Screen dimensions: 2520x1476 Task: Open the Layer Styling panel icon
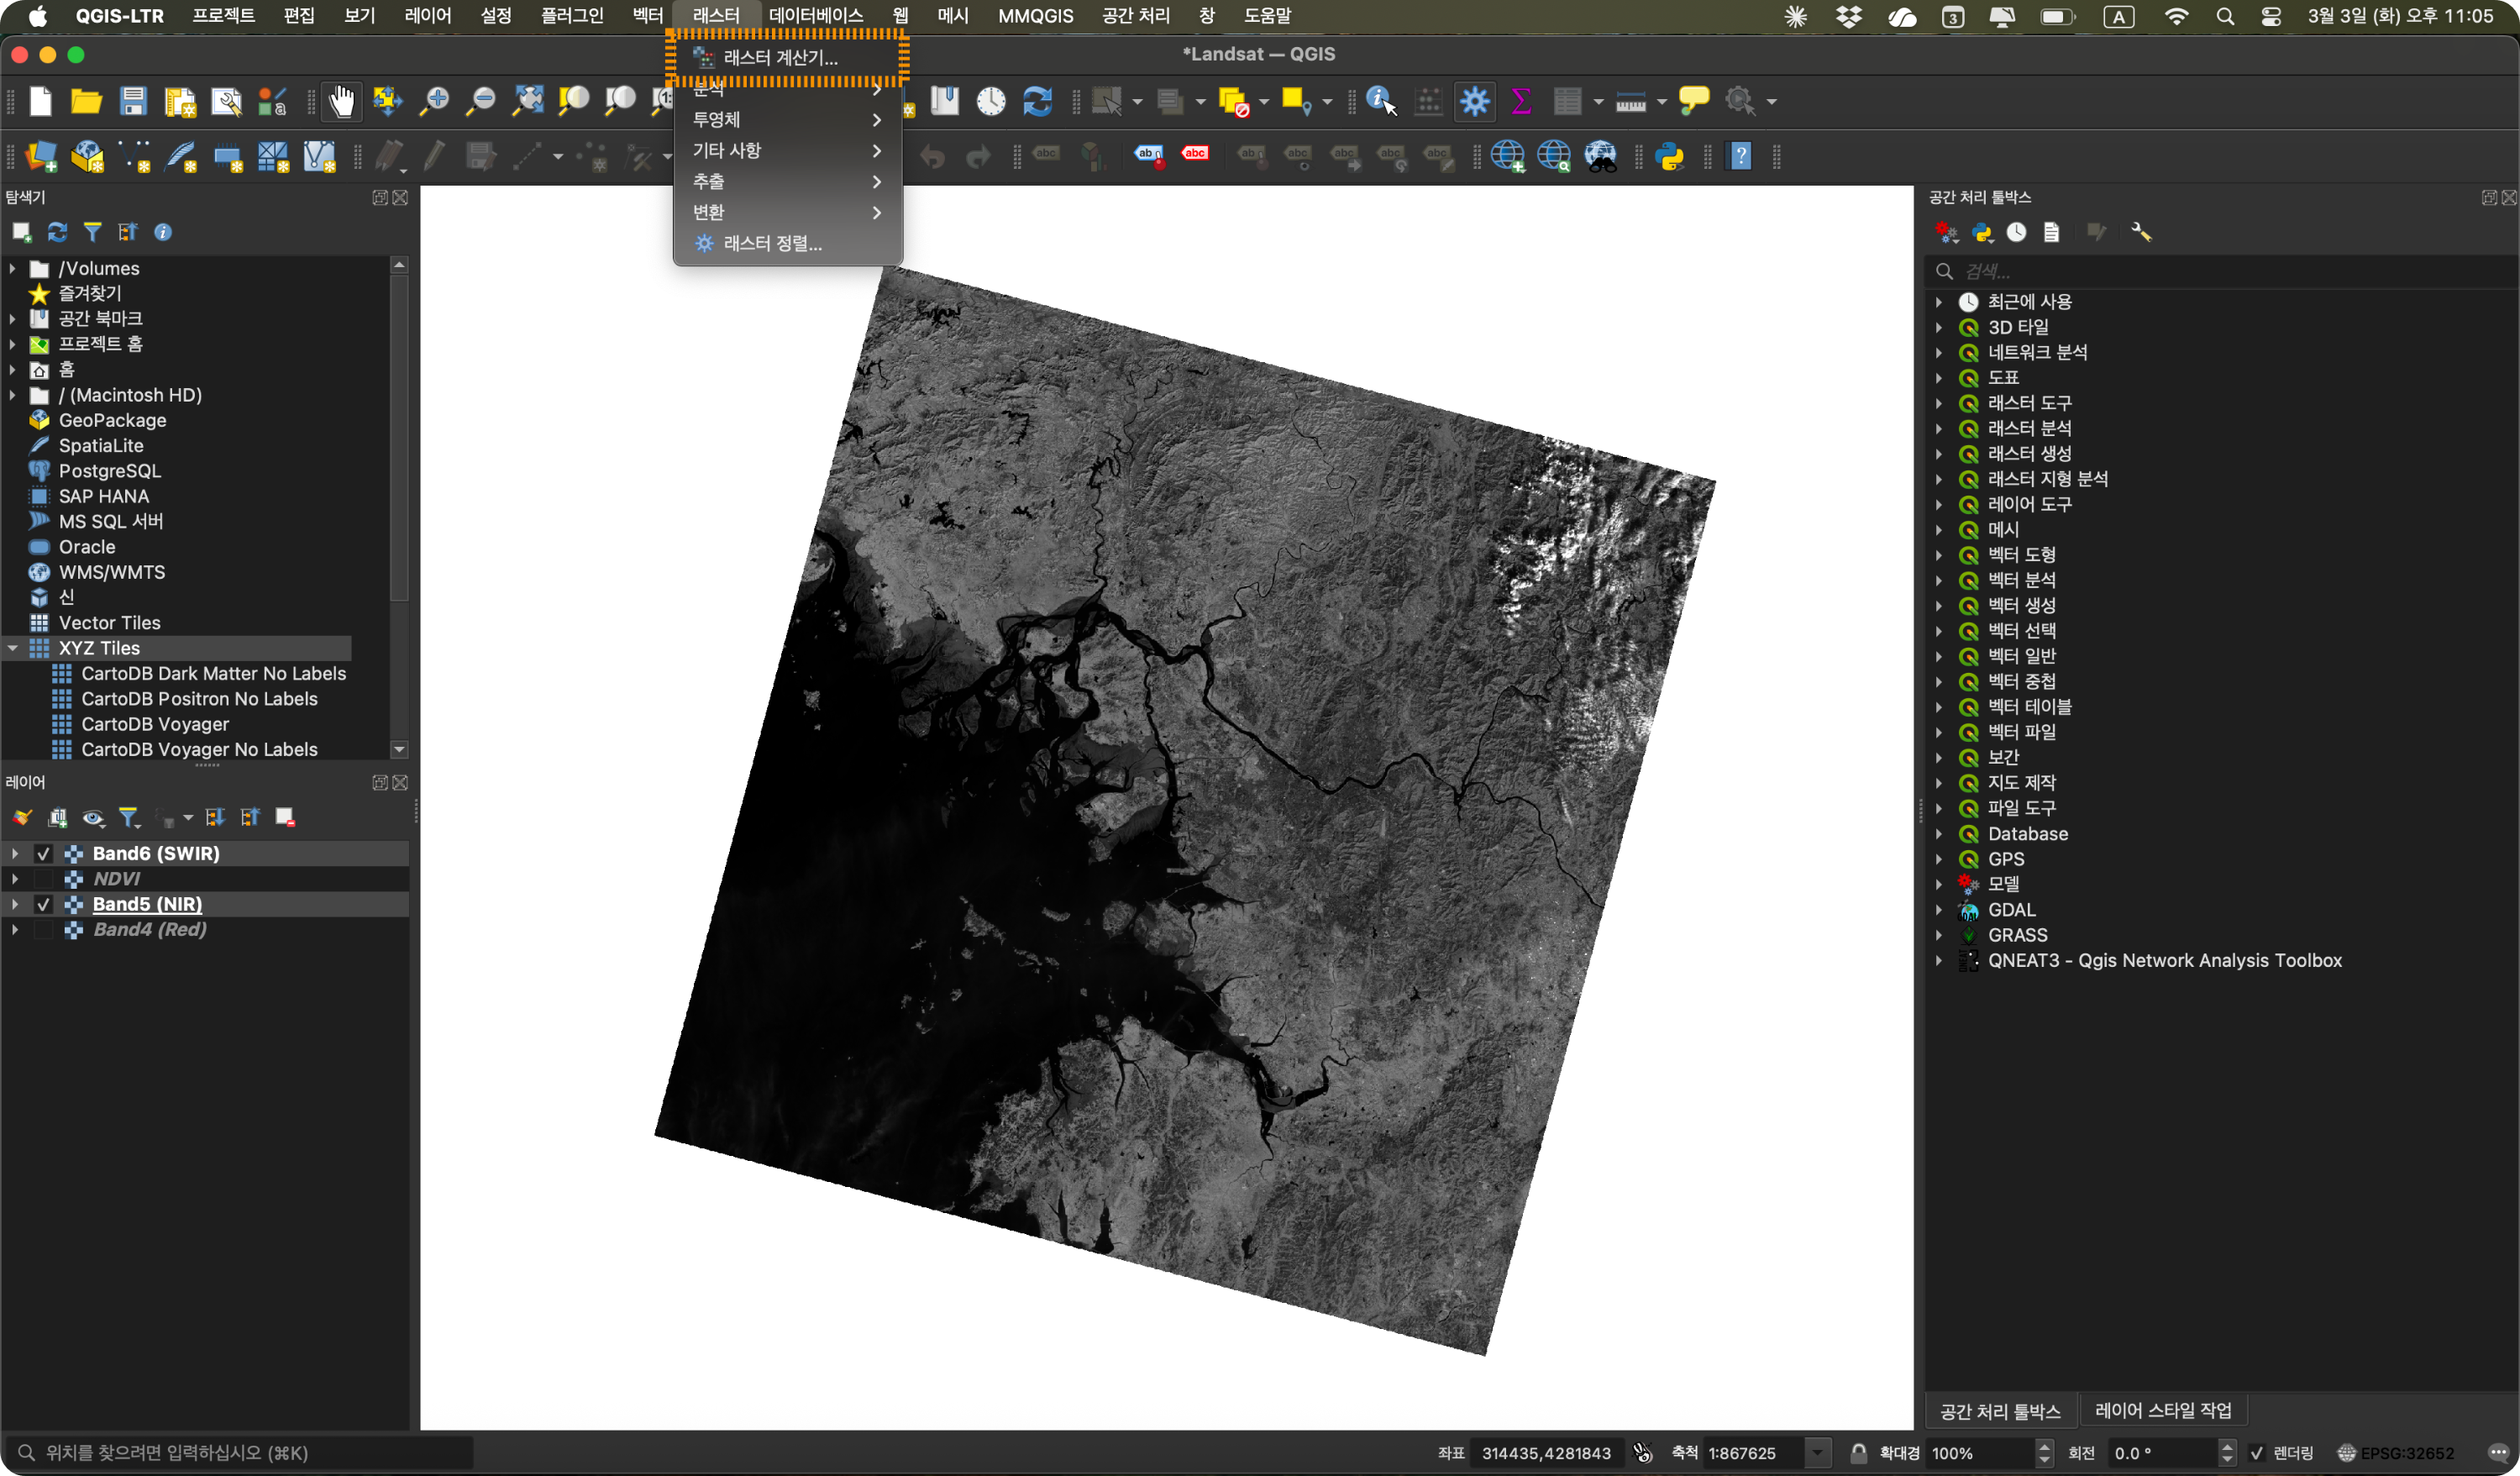(x=21, y=817)
